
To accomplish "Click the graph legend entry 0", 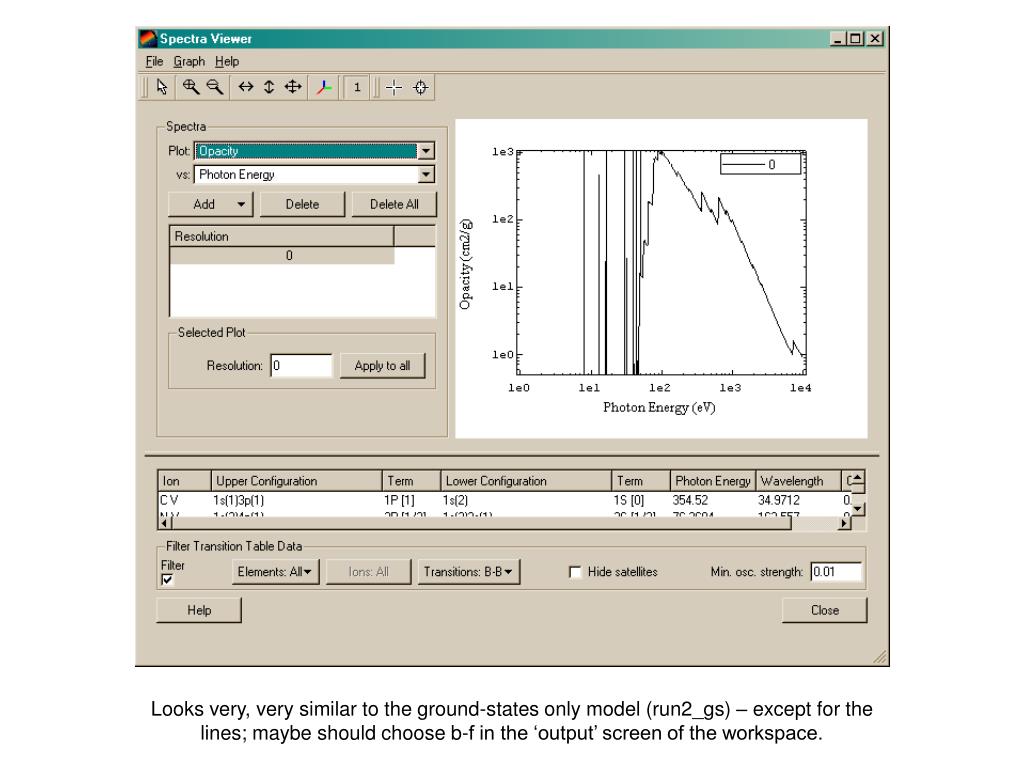I will [x=760, y=165].
